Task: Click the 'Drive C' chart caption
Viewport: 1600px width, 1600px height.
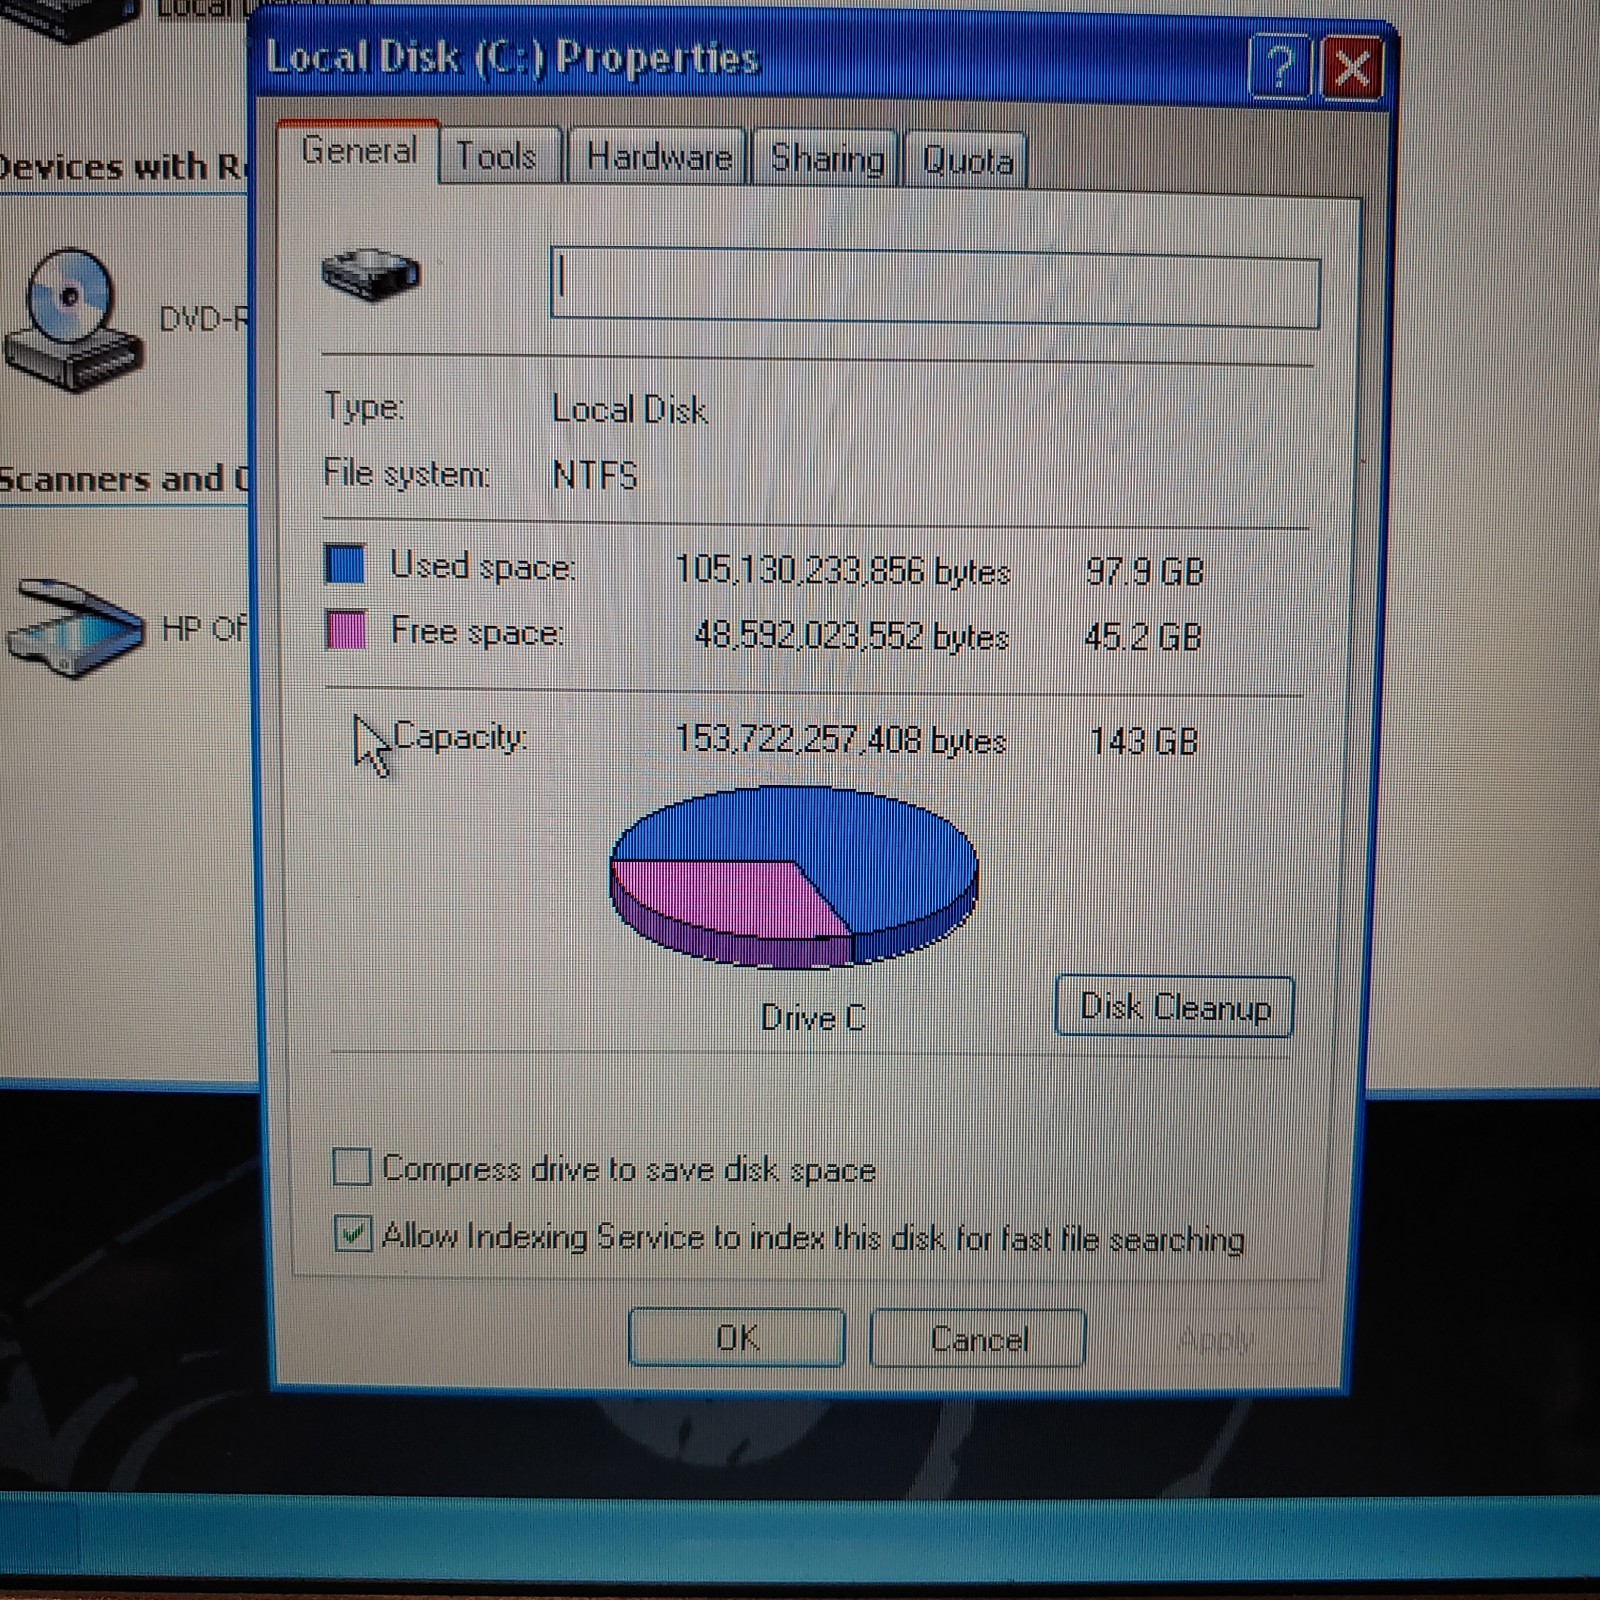Action: 812,1018
